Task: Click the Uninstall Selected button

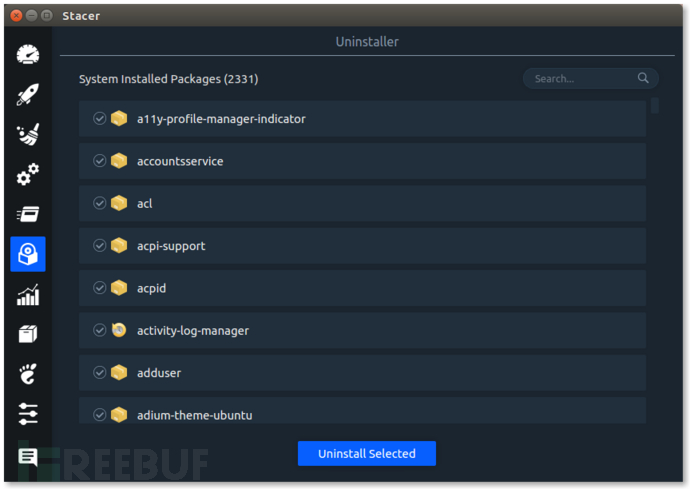Action: [367, 453]
